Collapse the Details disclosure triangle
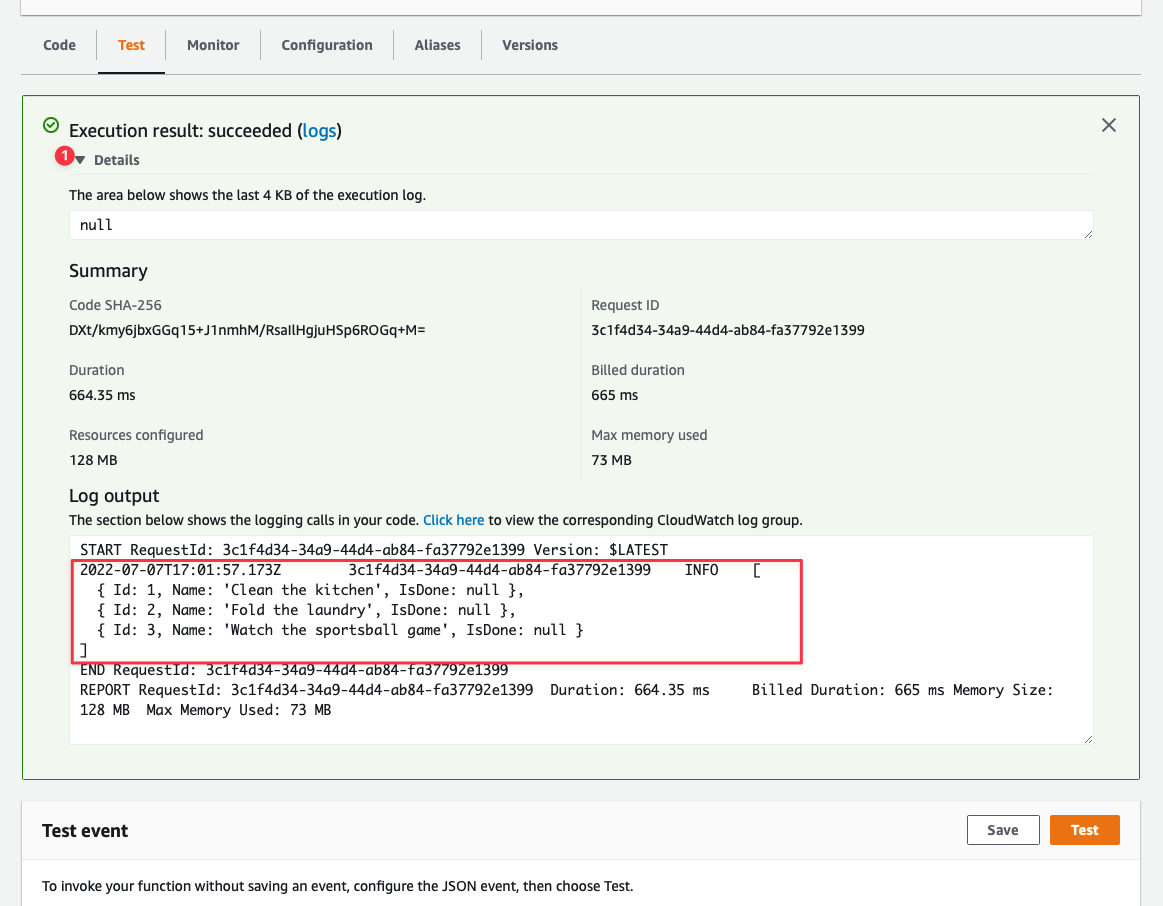Viewport: 1163px width, 906px height. coord(80,160)
